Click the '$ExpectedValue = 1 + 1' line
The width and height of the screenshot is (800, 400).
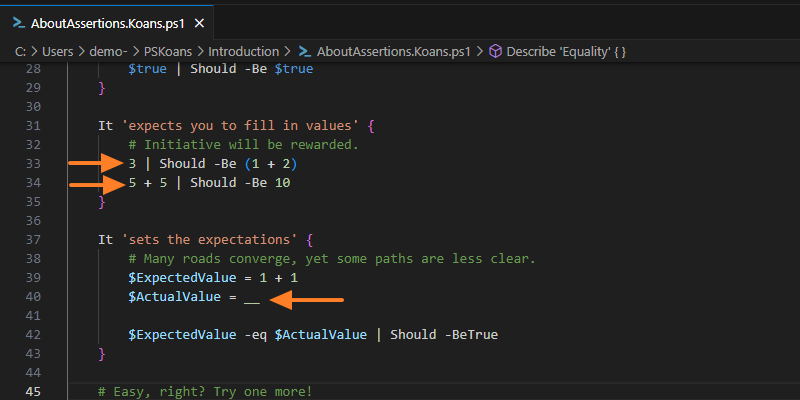[208, 278]
